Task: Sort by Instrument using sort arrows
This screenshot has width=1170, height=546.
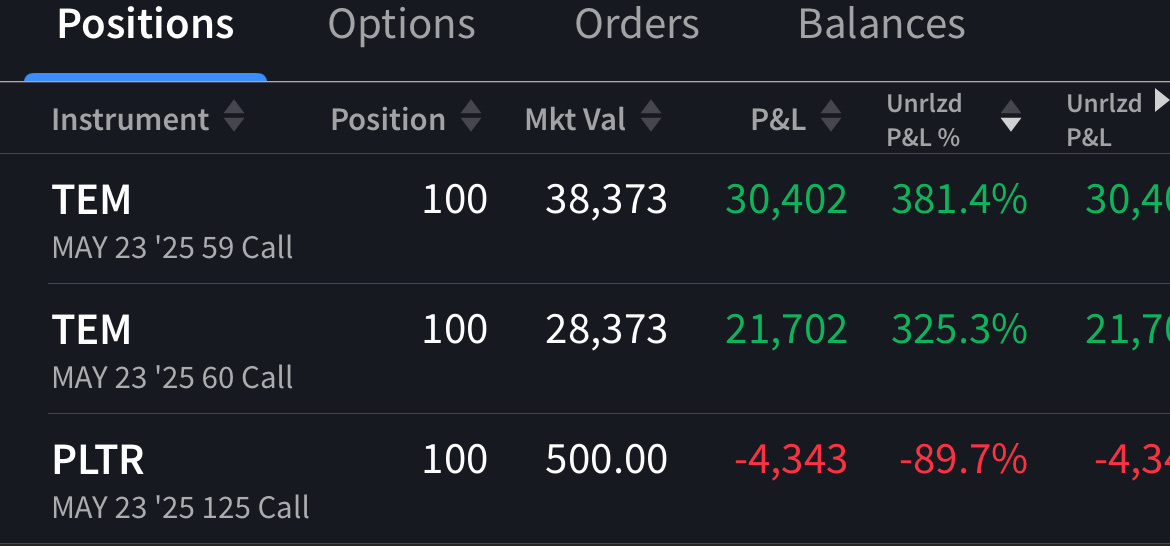Action: 234,118
